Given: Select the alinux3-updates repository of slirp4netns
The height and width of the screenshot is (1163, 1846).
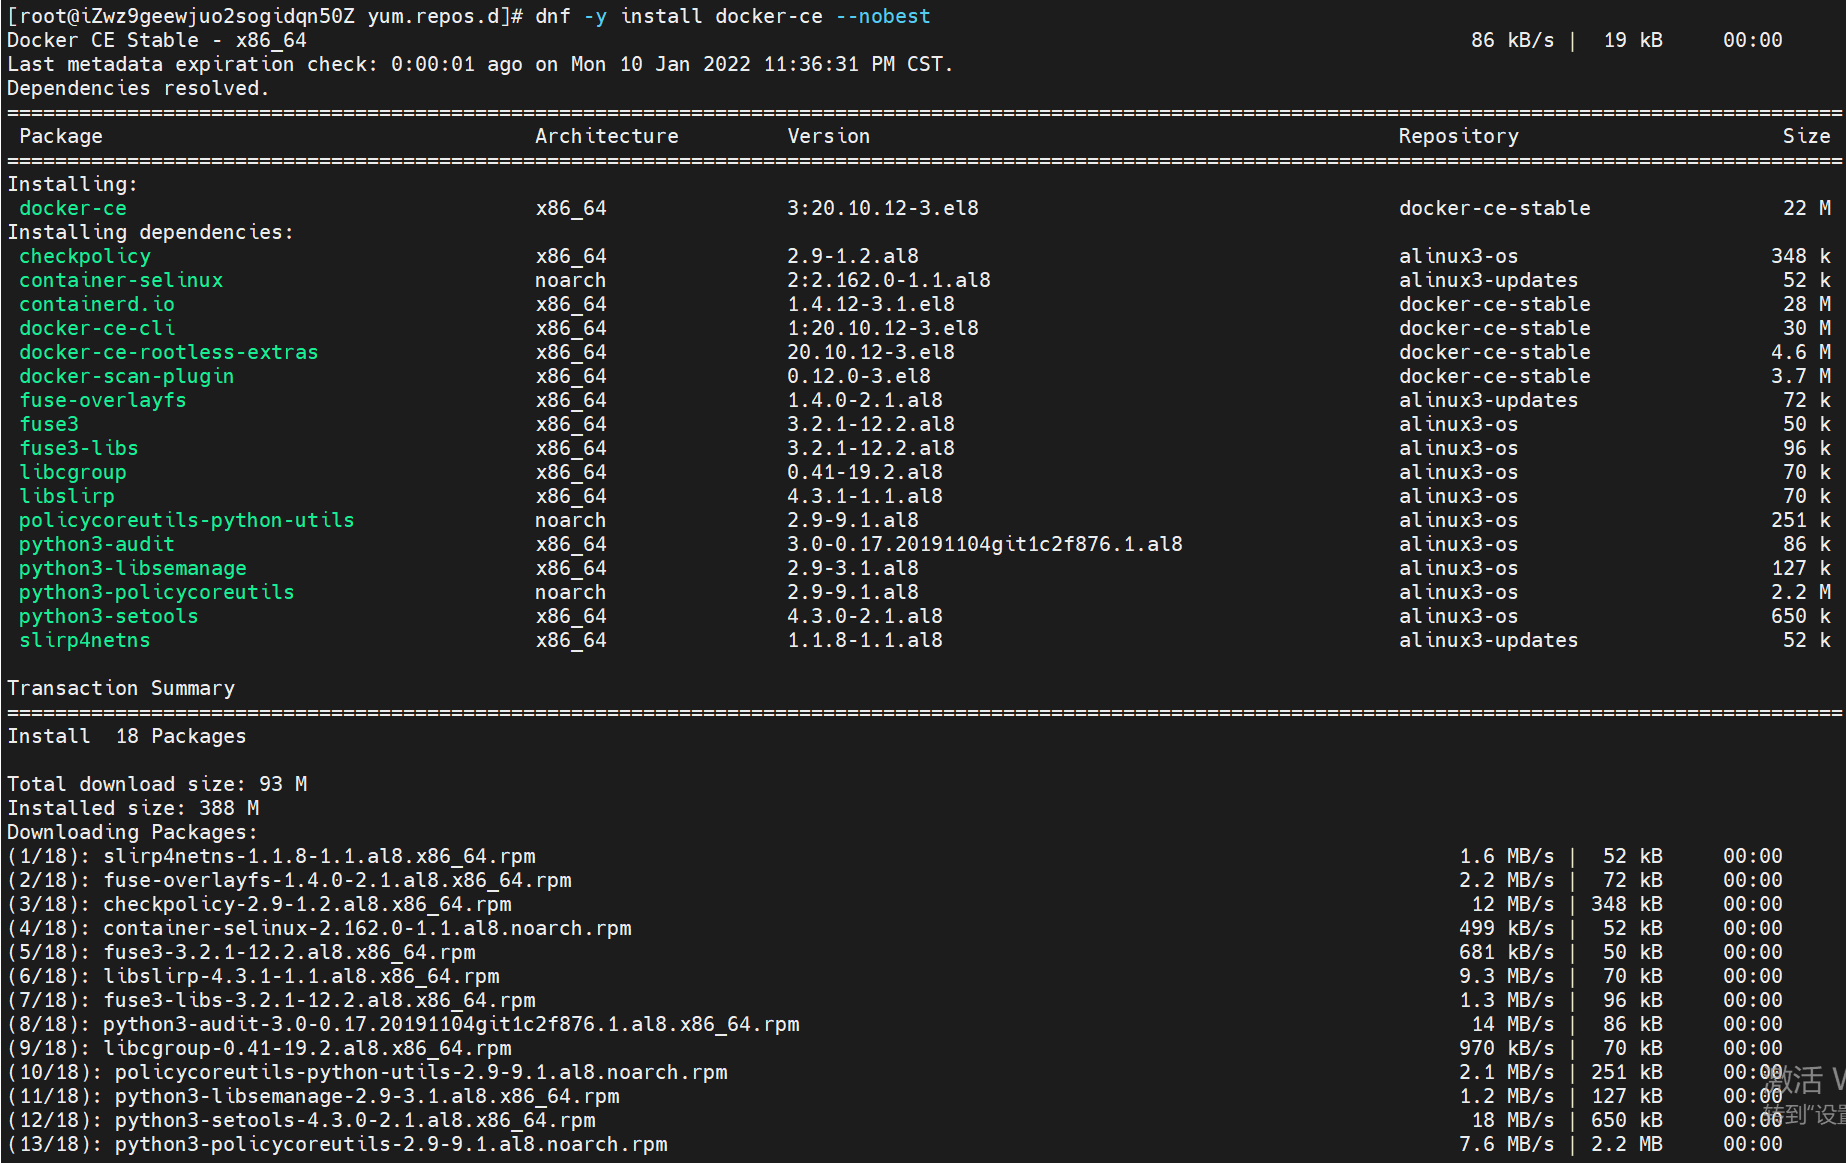Looking at the screenshot, I should point(1489,640).
